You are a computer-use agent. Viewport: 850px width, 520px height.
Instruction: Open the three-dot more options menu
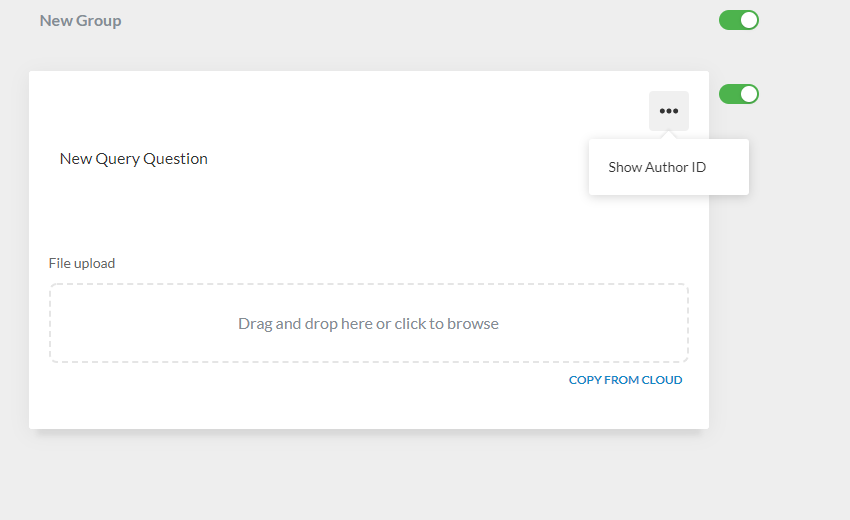(668, 111)
